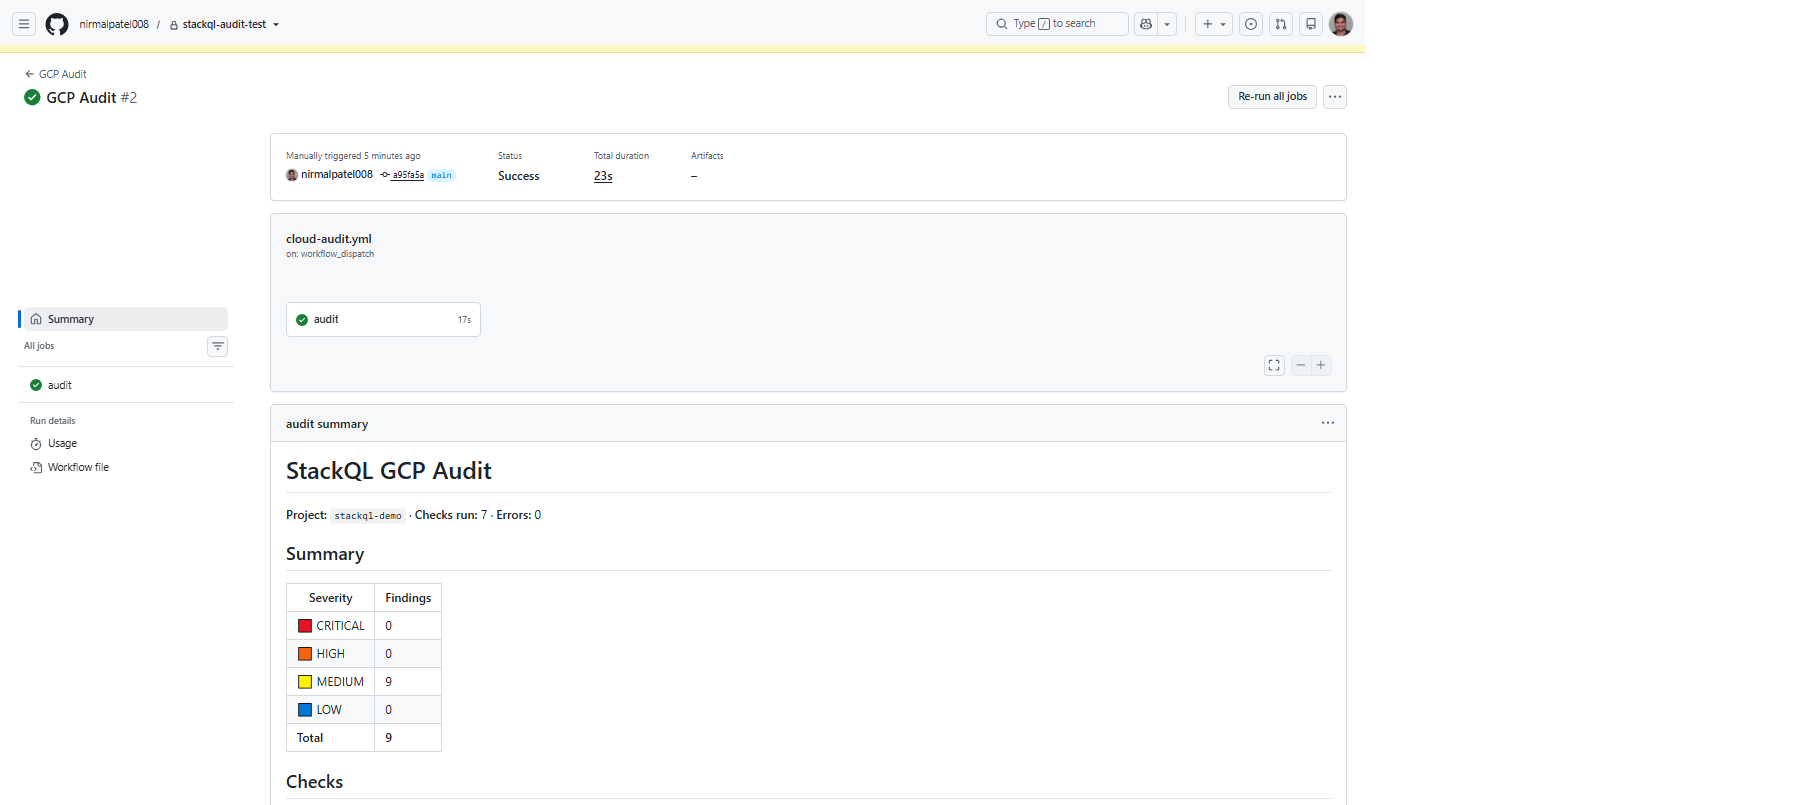Zoom in the workflow graph
Image resolution: width=1800 pixels, height=805 pixels.
click(1321, 365)
